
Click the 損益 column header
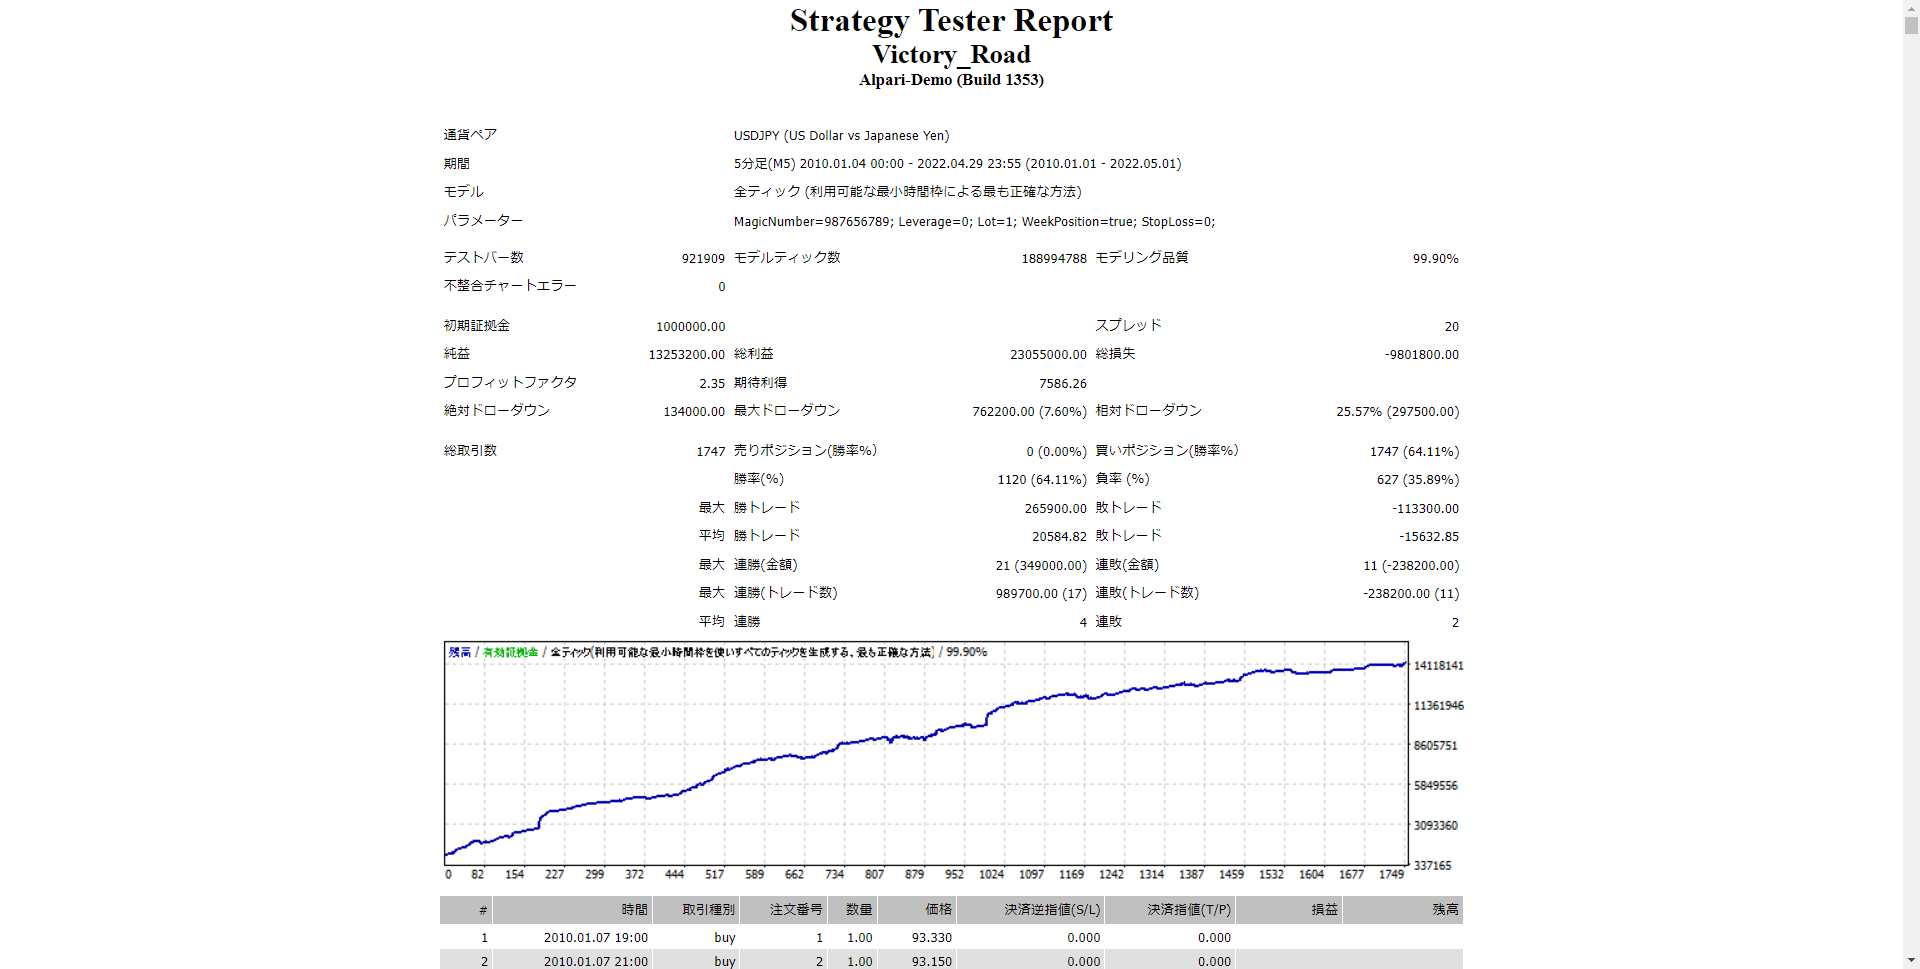pyautogui.click(x=1324, y=910)
